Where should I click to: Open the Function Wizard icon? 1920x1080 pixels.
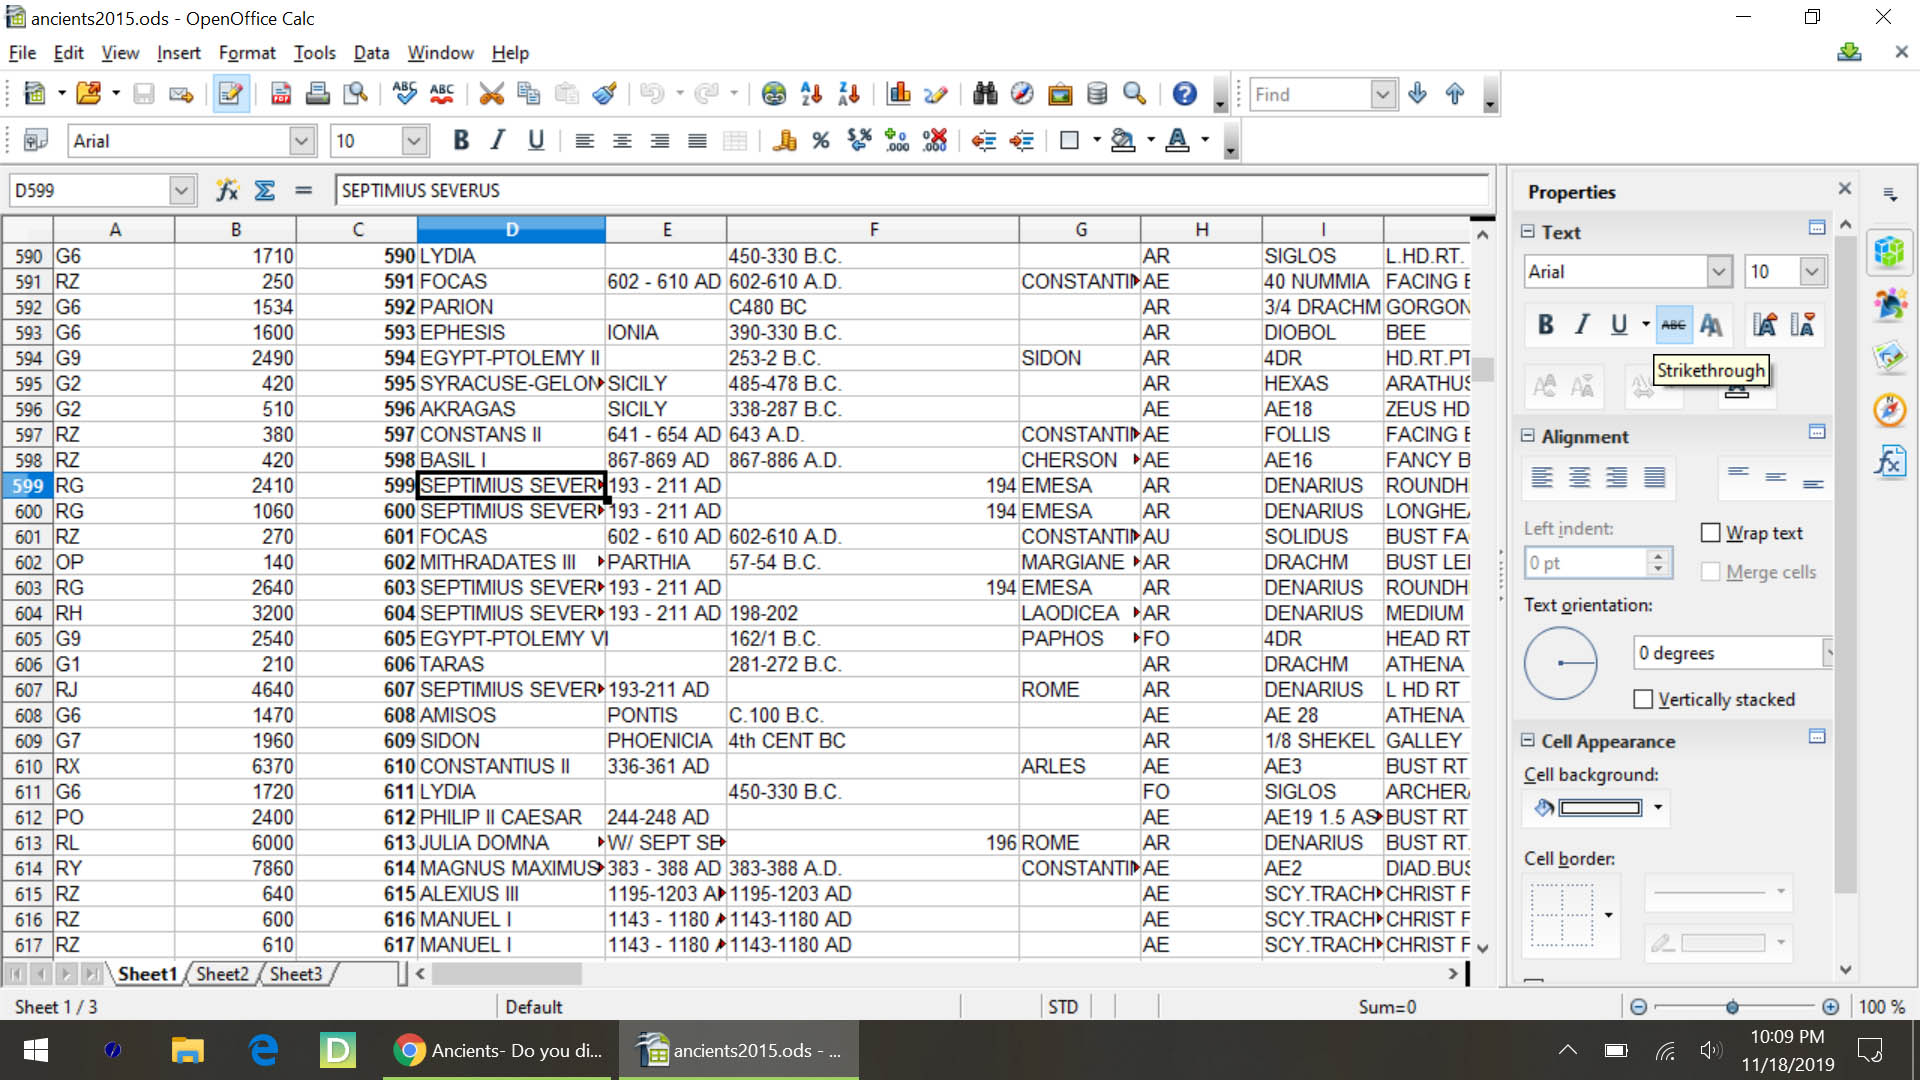[x=227, y=190]
